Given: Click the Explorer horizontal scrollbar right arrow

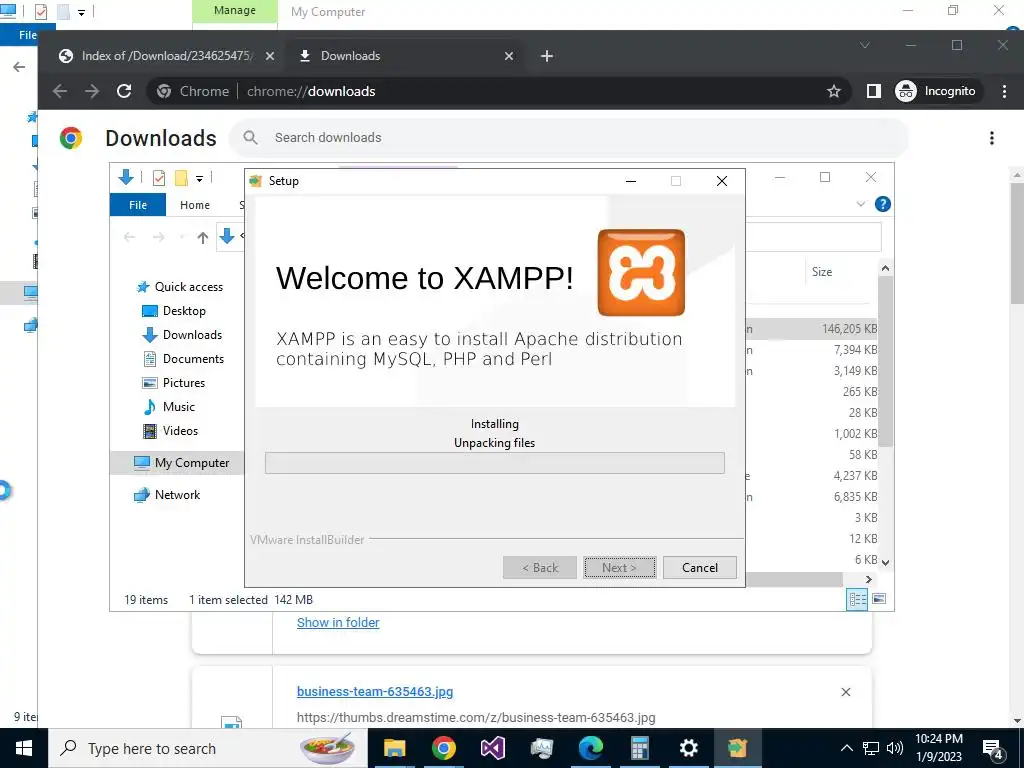Looking at the screenshot, I should pyautogui.click(x=868, y=579).
